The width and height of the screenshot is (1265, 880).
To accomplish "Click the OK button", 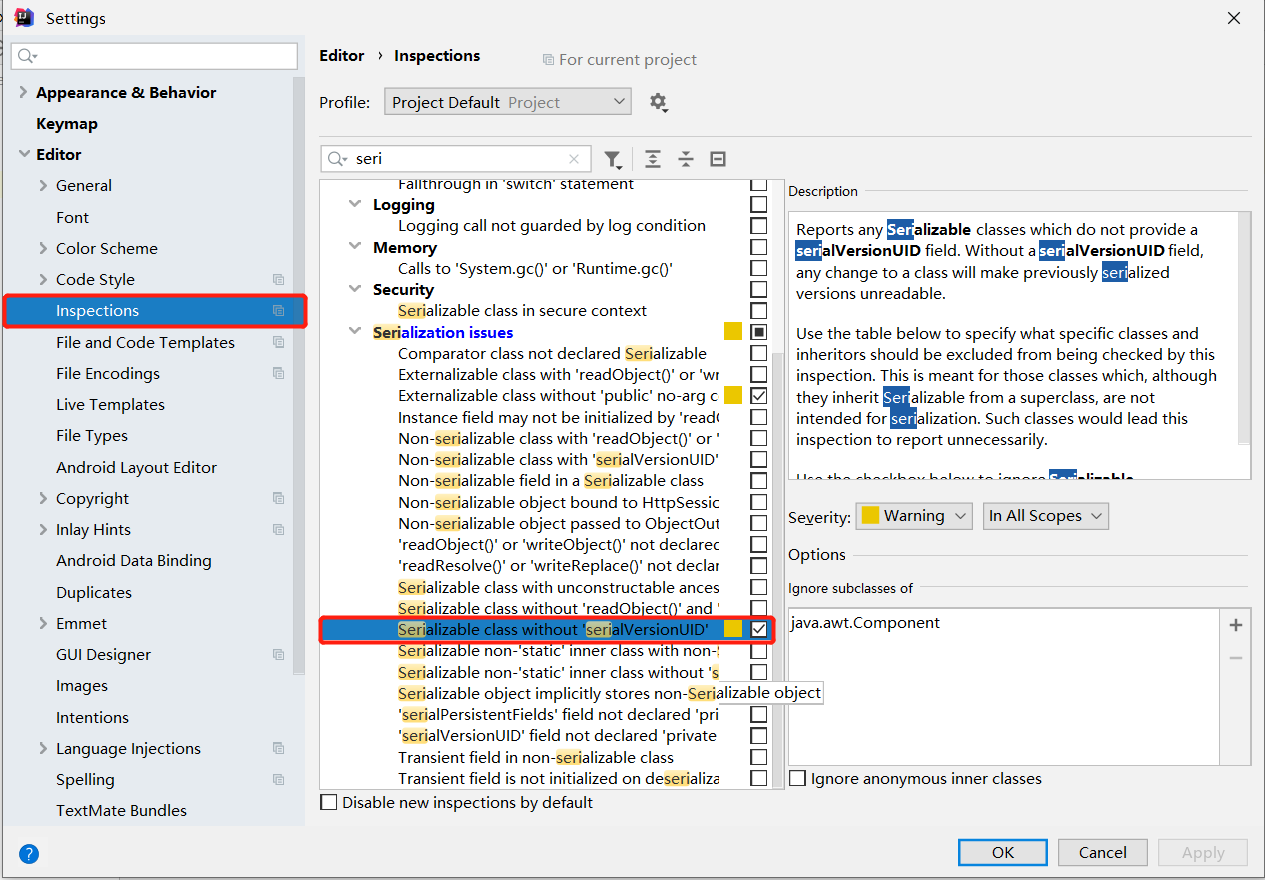I will (x=1003, y=853).
